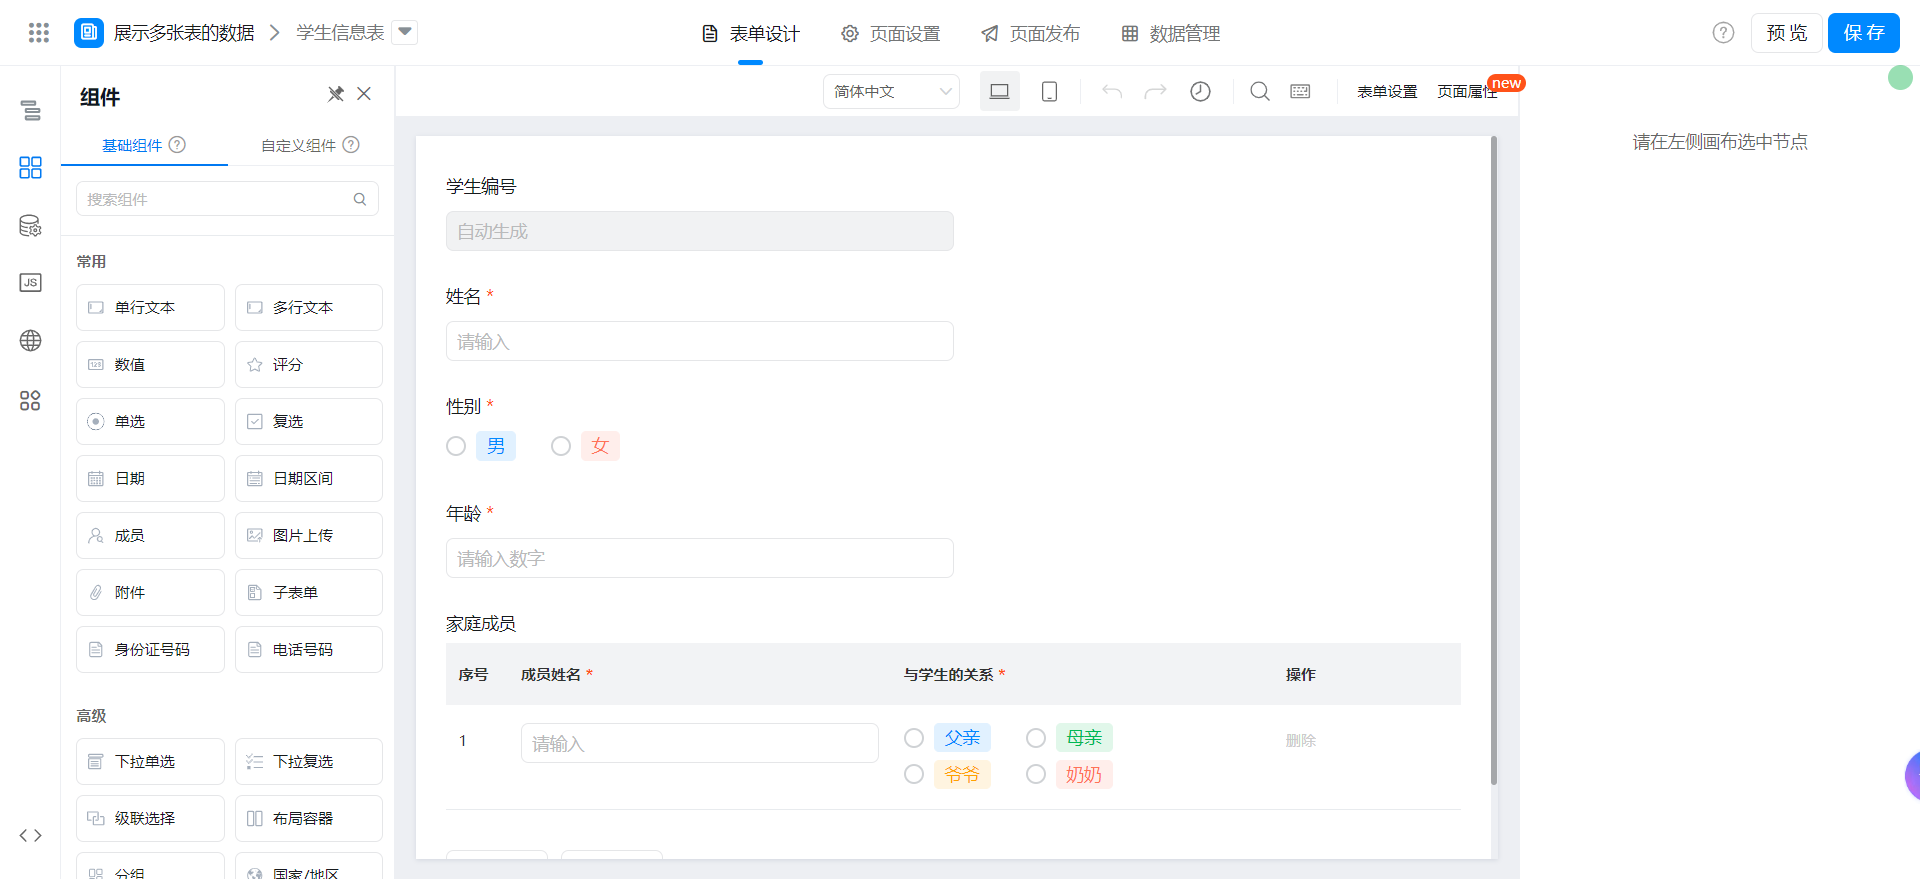Open the version history clock icon
The width and height of the screenshot is (1920, 879).
(1200, 91)
